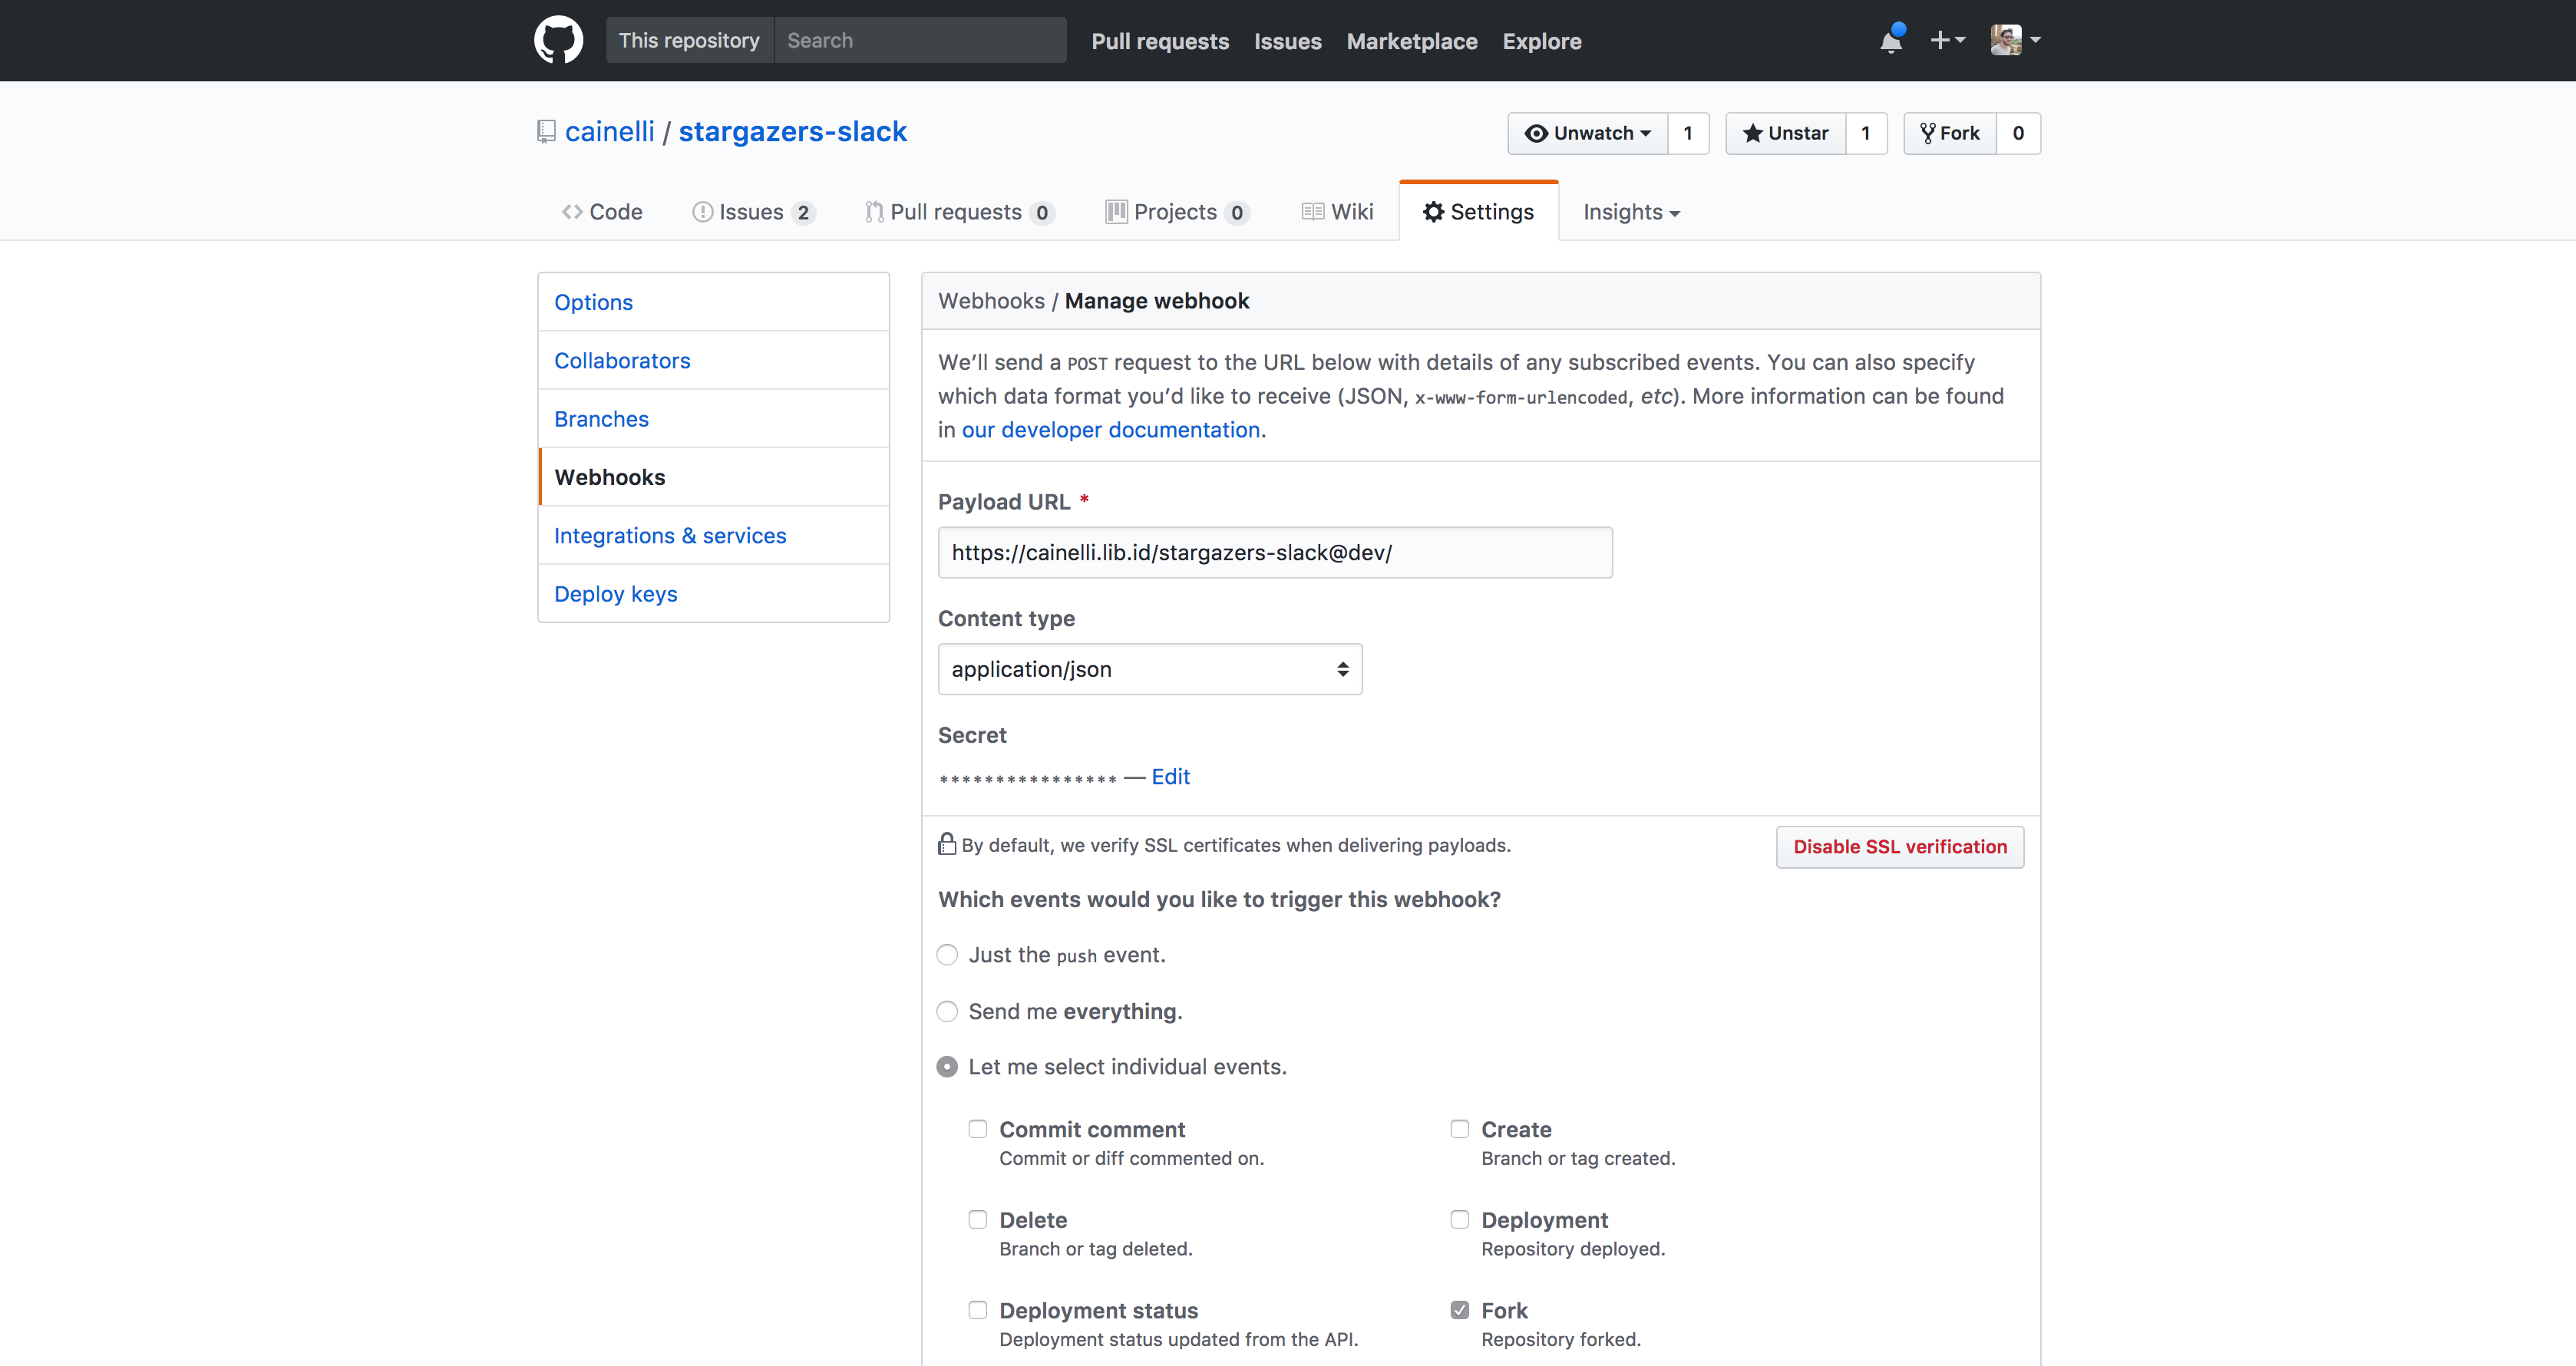
Task: Open Integrations & services in sidebar
Action: (x=713, y=535)
